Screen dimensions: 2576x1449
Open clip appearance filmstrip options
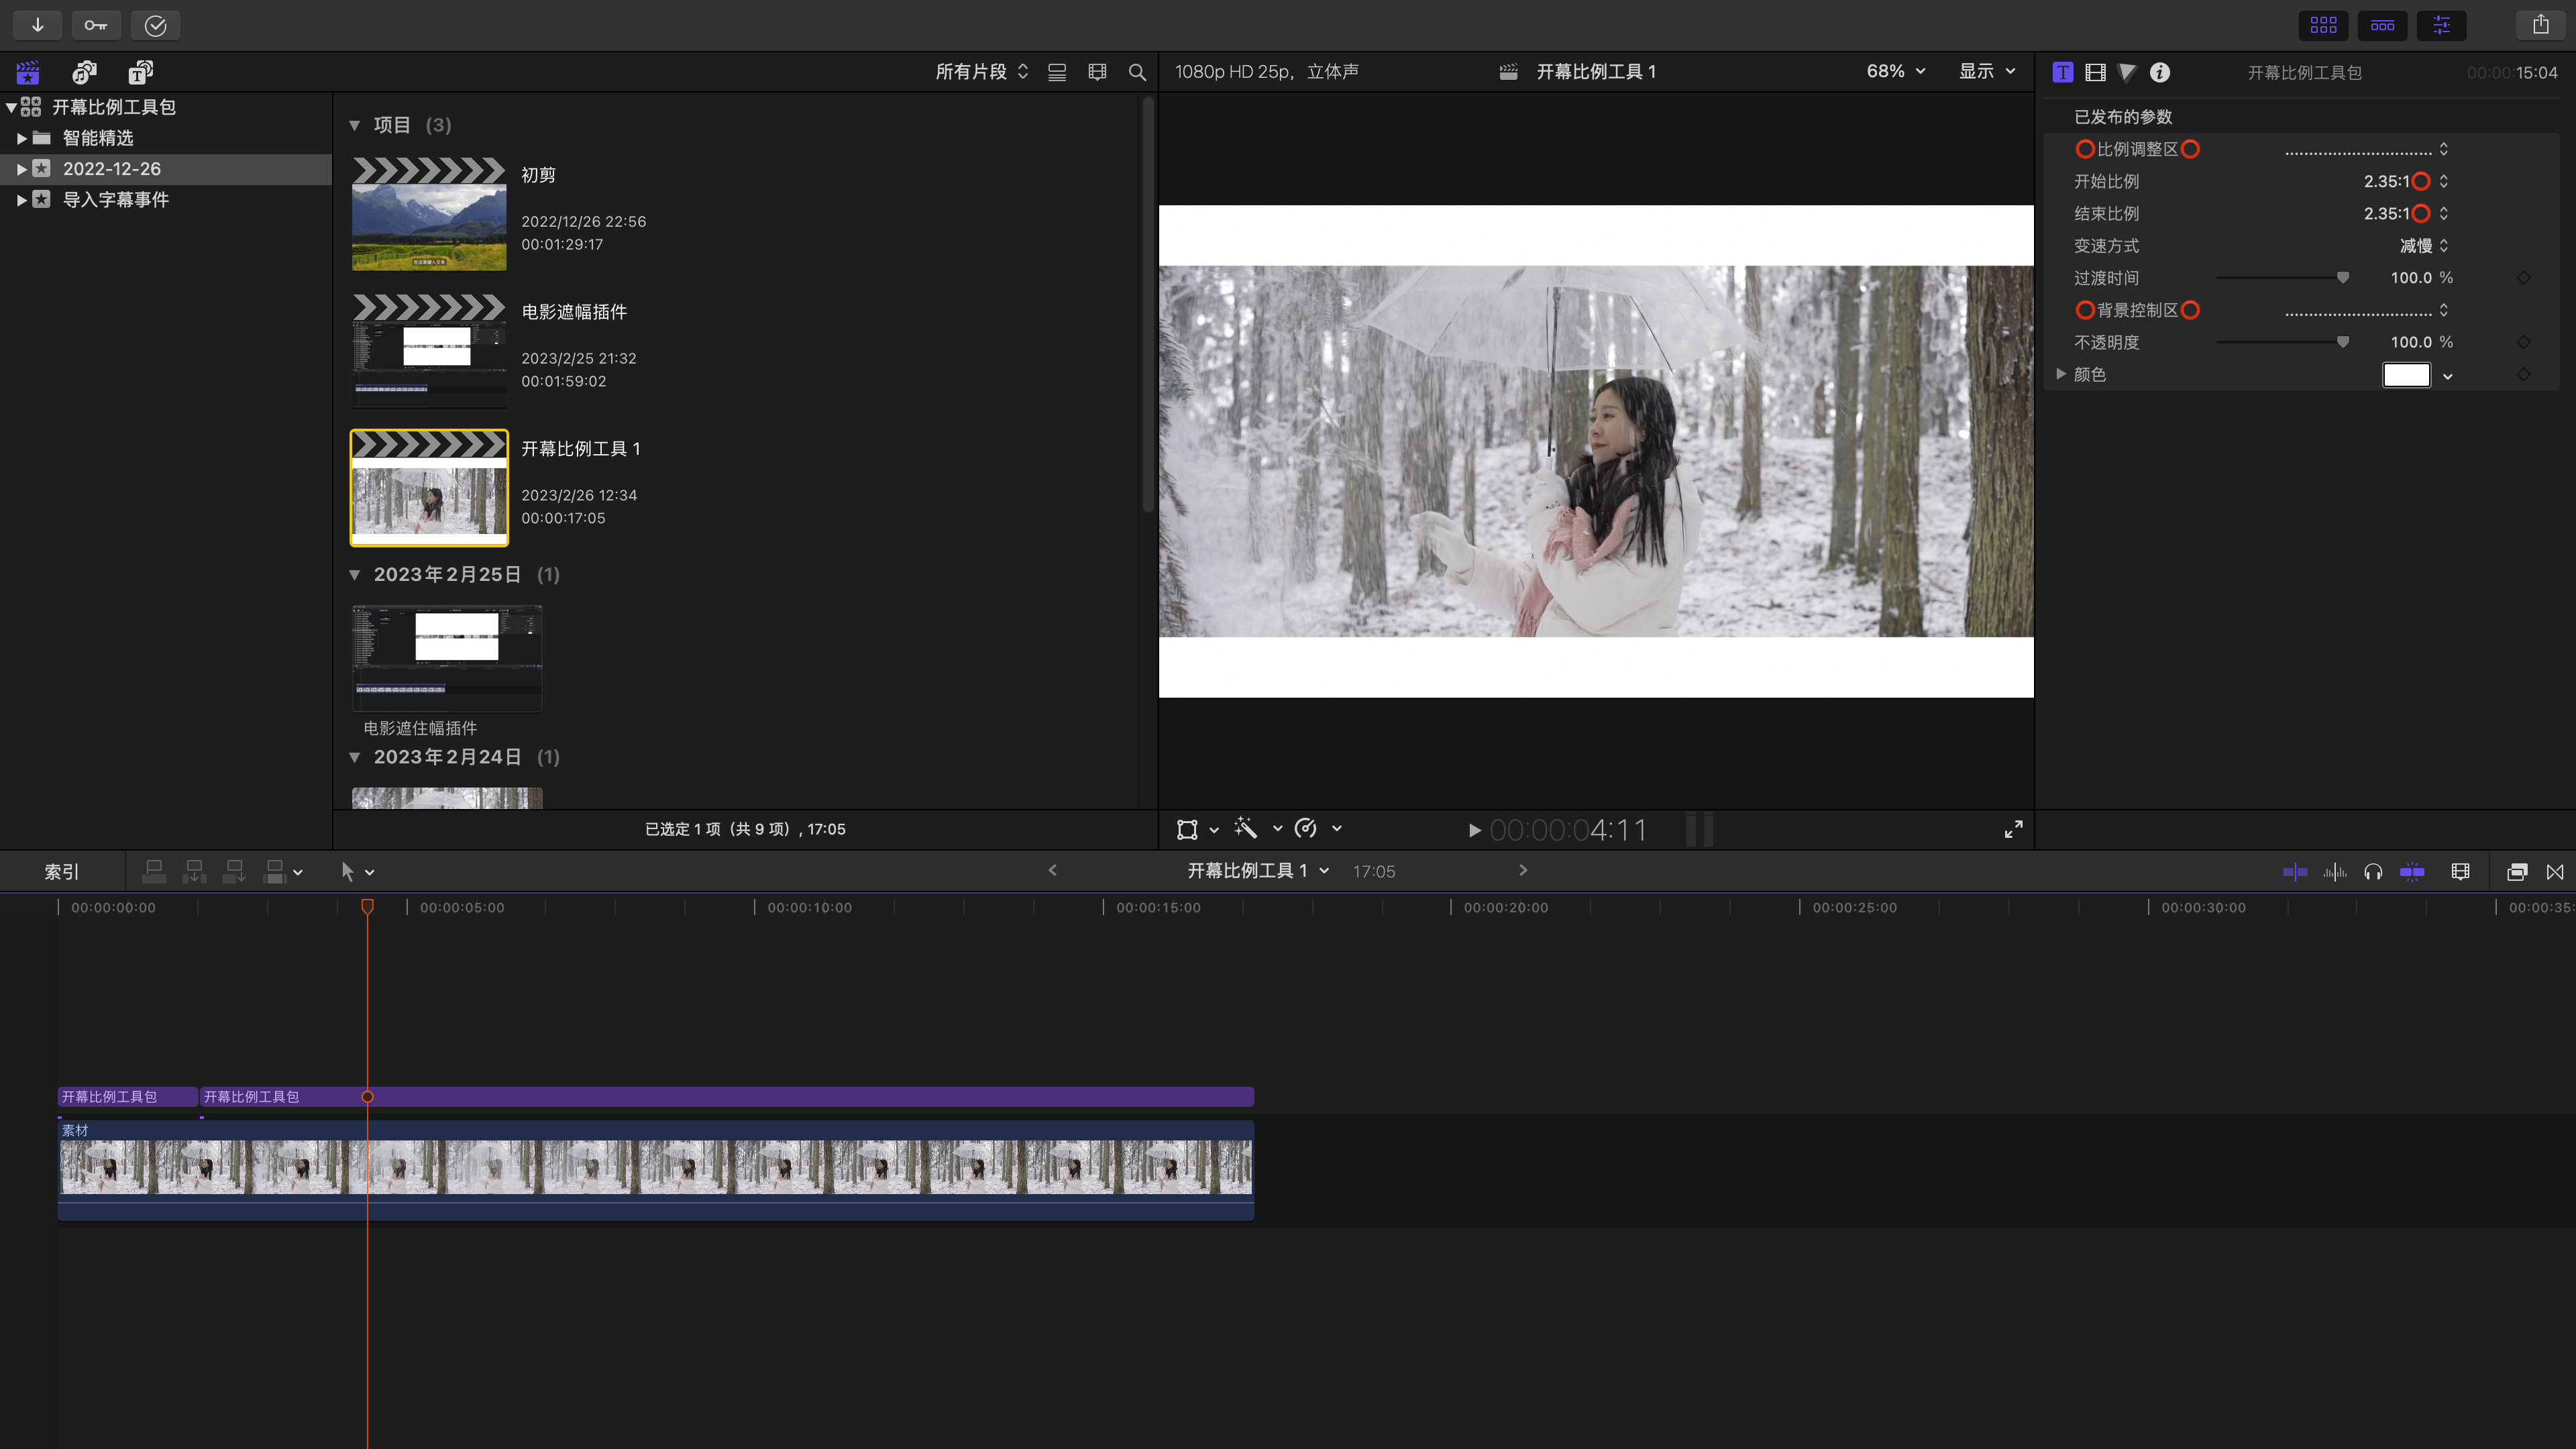coord(2461,872)
